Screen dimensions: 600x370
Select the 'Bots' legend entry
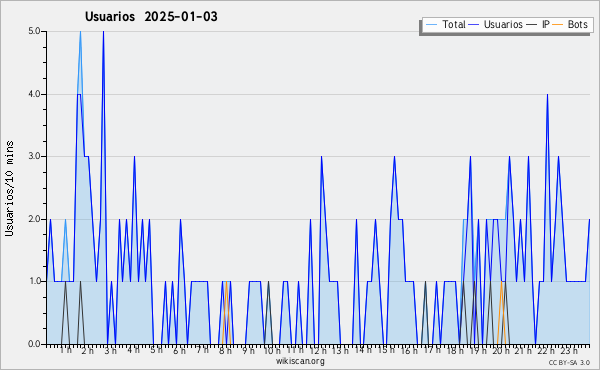click(577, 24)
